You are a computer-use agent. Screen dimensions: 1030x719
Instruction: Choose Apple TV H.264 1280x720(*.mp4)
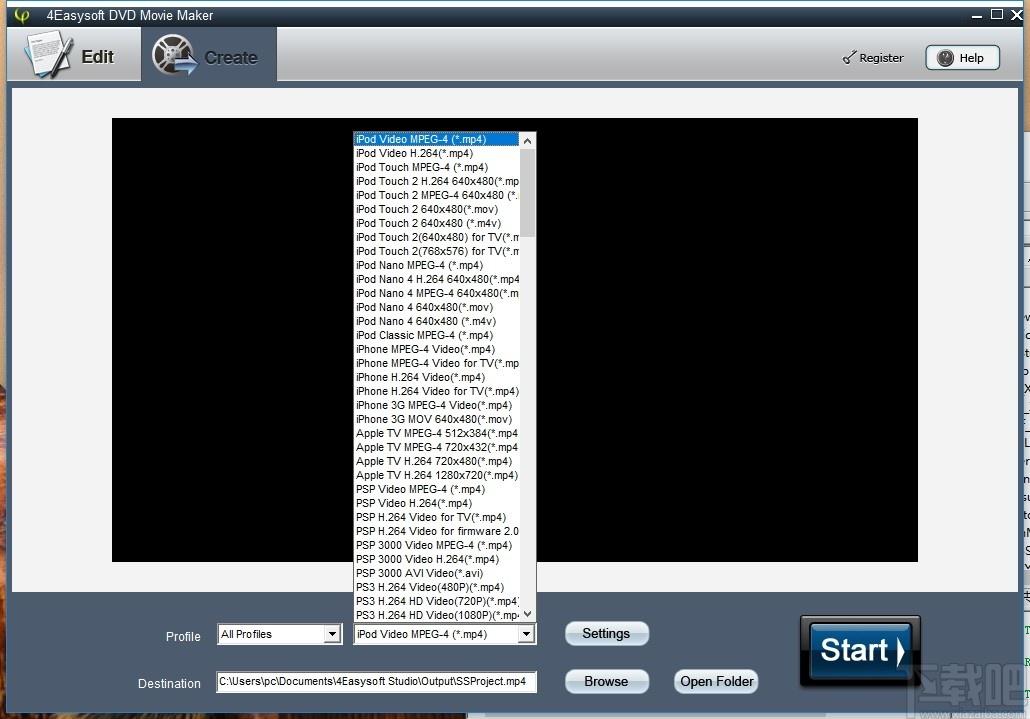[437, 475]
